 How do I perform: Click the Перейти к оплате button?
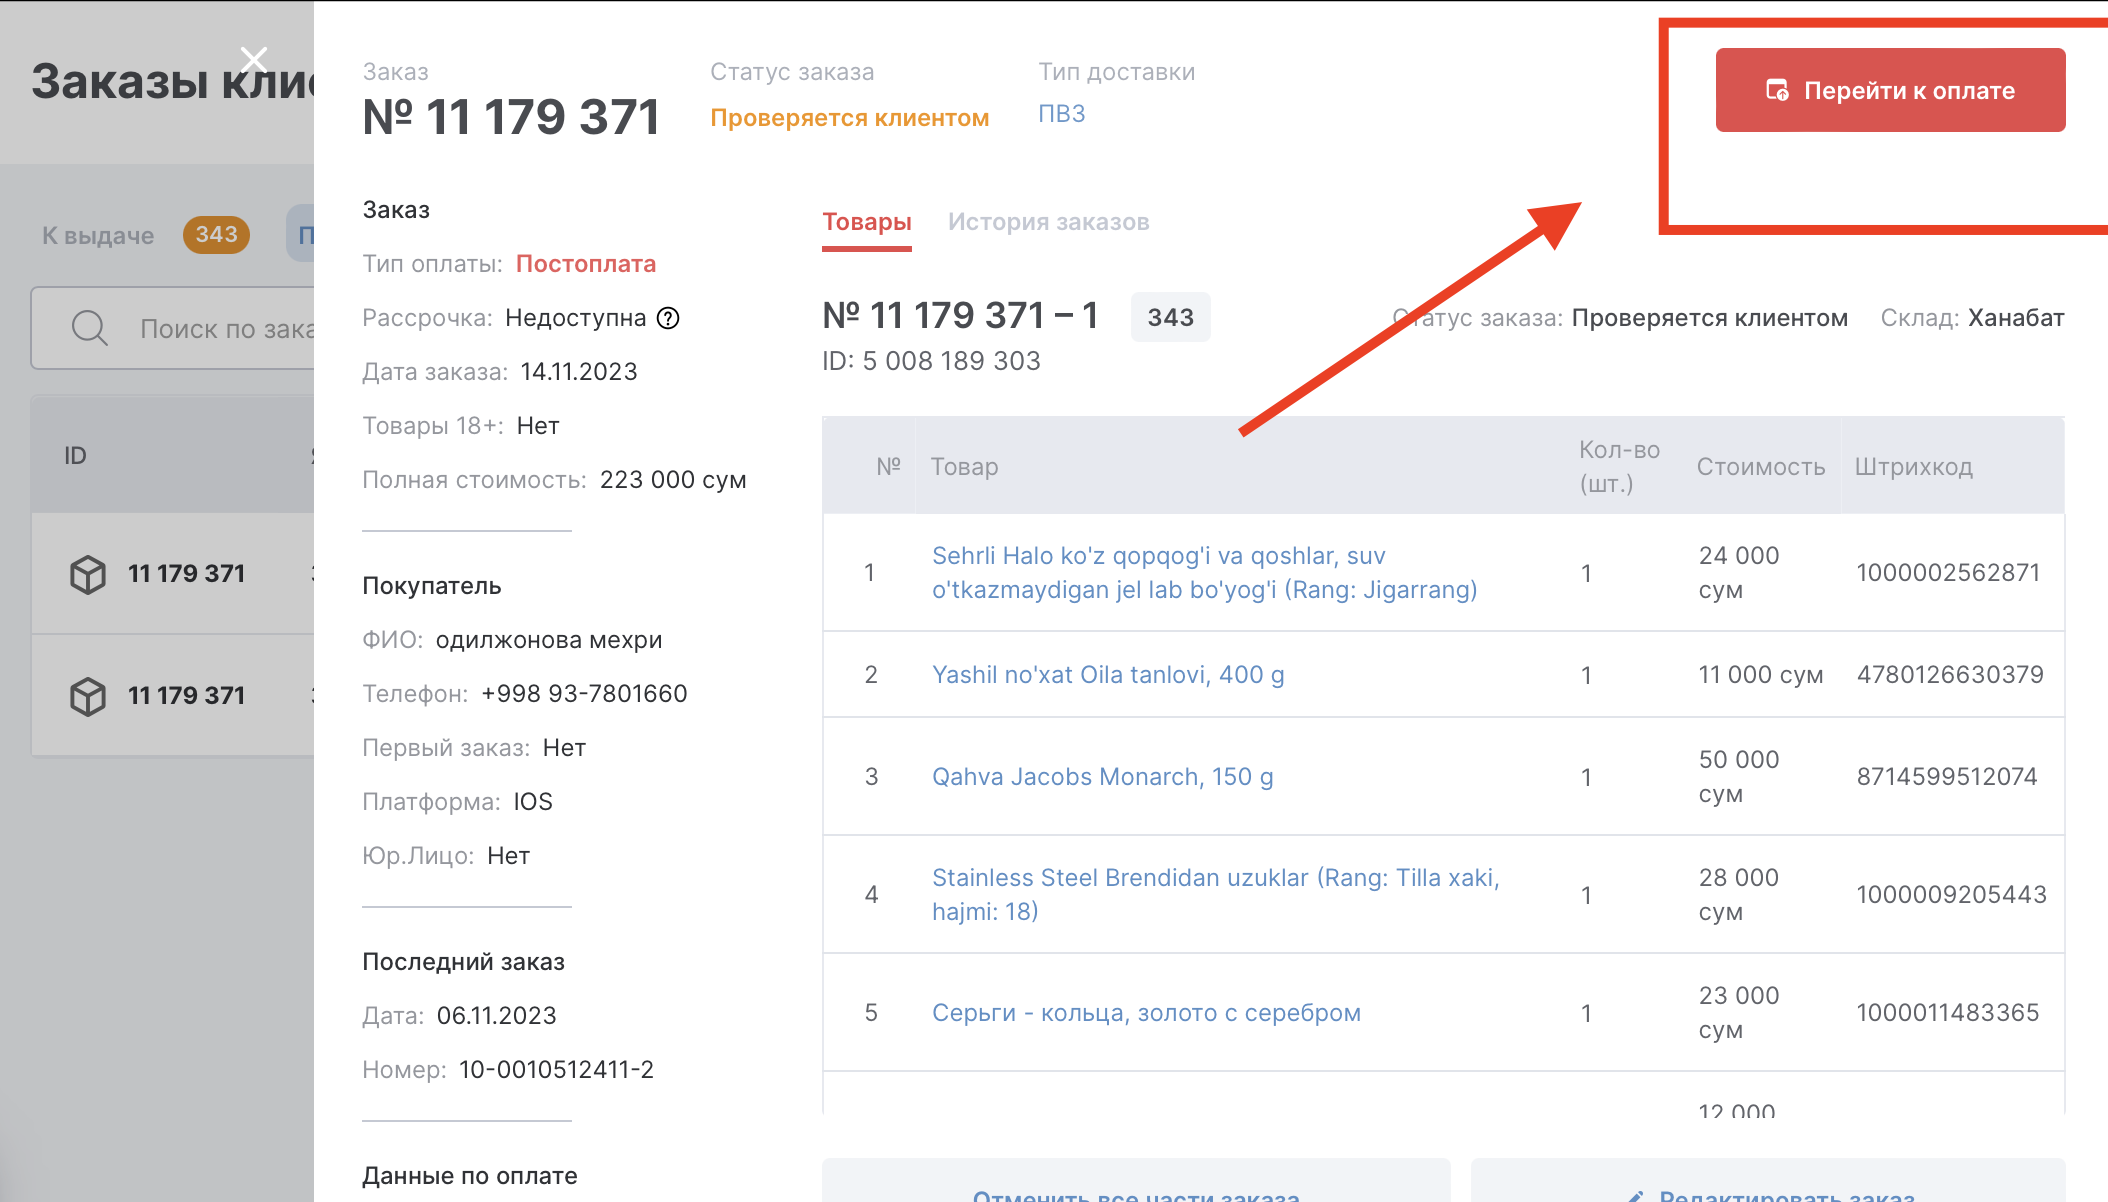click(x=1889, y=90)
